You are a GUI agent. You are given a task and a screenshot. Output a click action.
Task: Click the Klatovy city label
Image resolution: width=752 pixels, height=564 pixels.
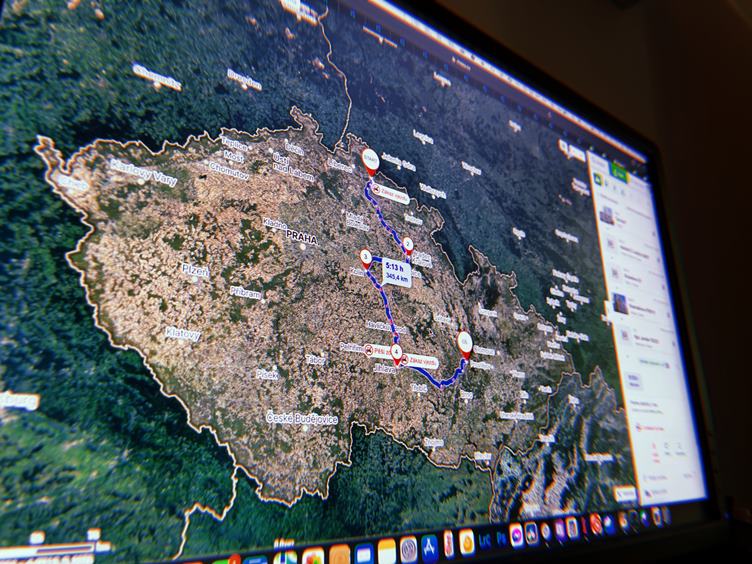(x=182, y=333)
